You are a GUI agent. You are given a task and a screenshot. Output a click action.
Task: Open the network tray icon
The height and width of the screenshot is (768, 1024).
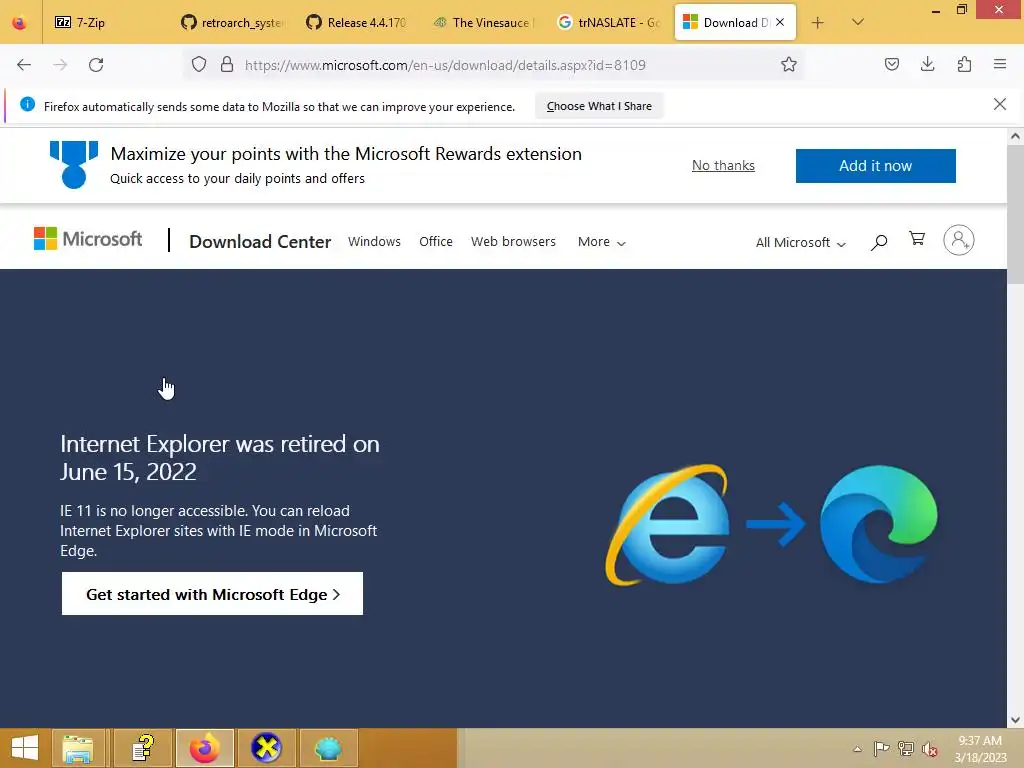[906, 749]
